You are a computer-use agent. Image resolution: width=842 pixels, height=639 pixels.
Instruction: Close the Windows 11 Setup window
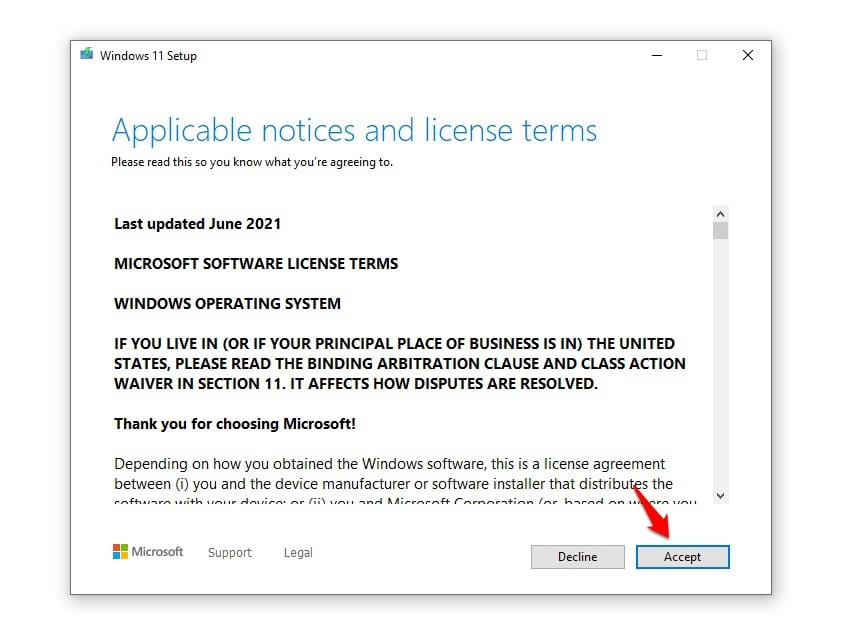pos(747,55)
